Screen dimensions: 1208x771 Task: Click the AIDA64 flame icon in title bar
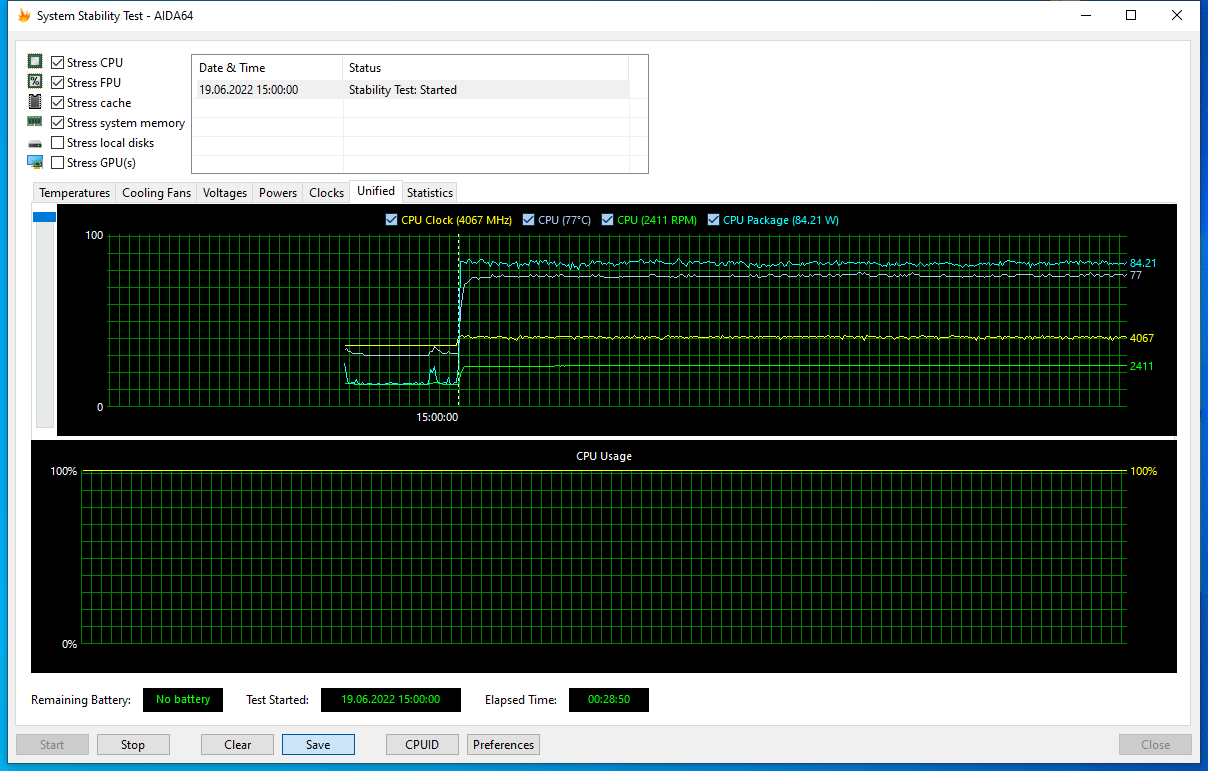point(24,15)
